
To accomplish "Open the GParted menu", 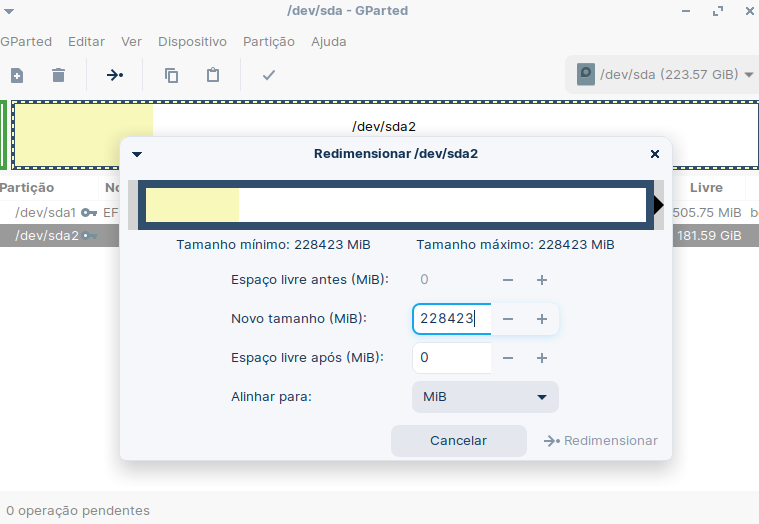I will (x=26, y=42).
